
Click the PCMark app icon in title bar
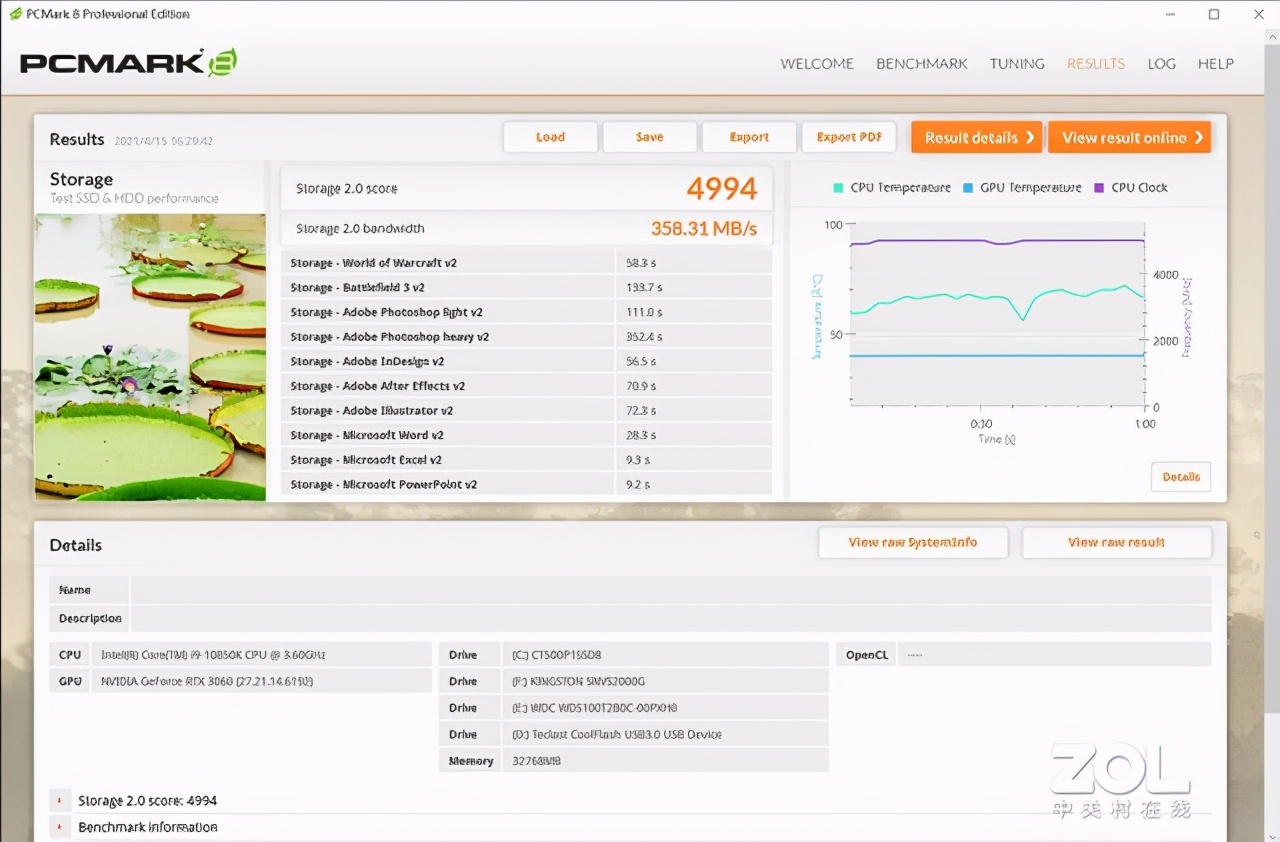pyautogui.click(x=14, y=14)
